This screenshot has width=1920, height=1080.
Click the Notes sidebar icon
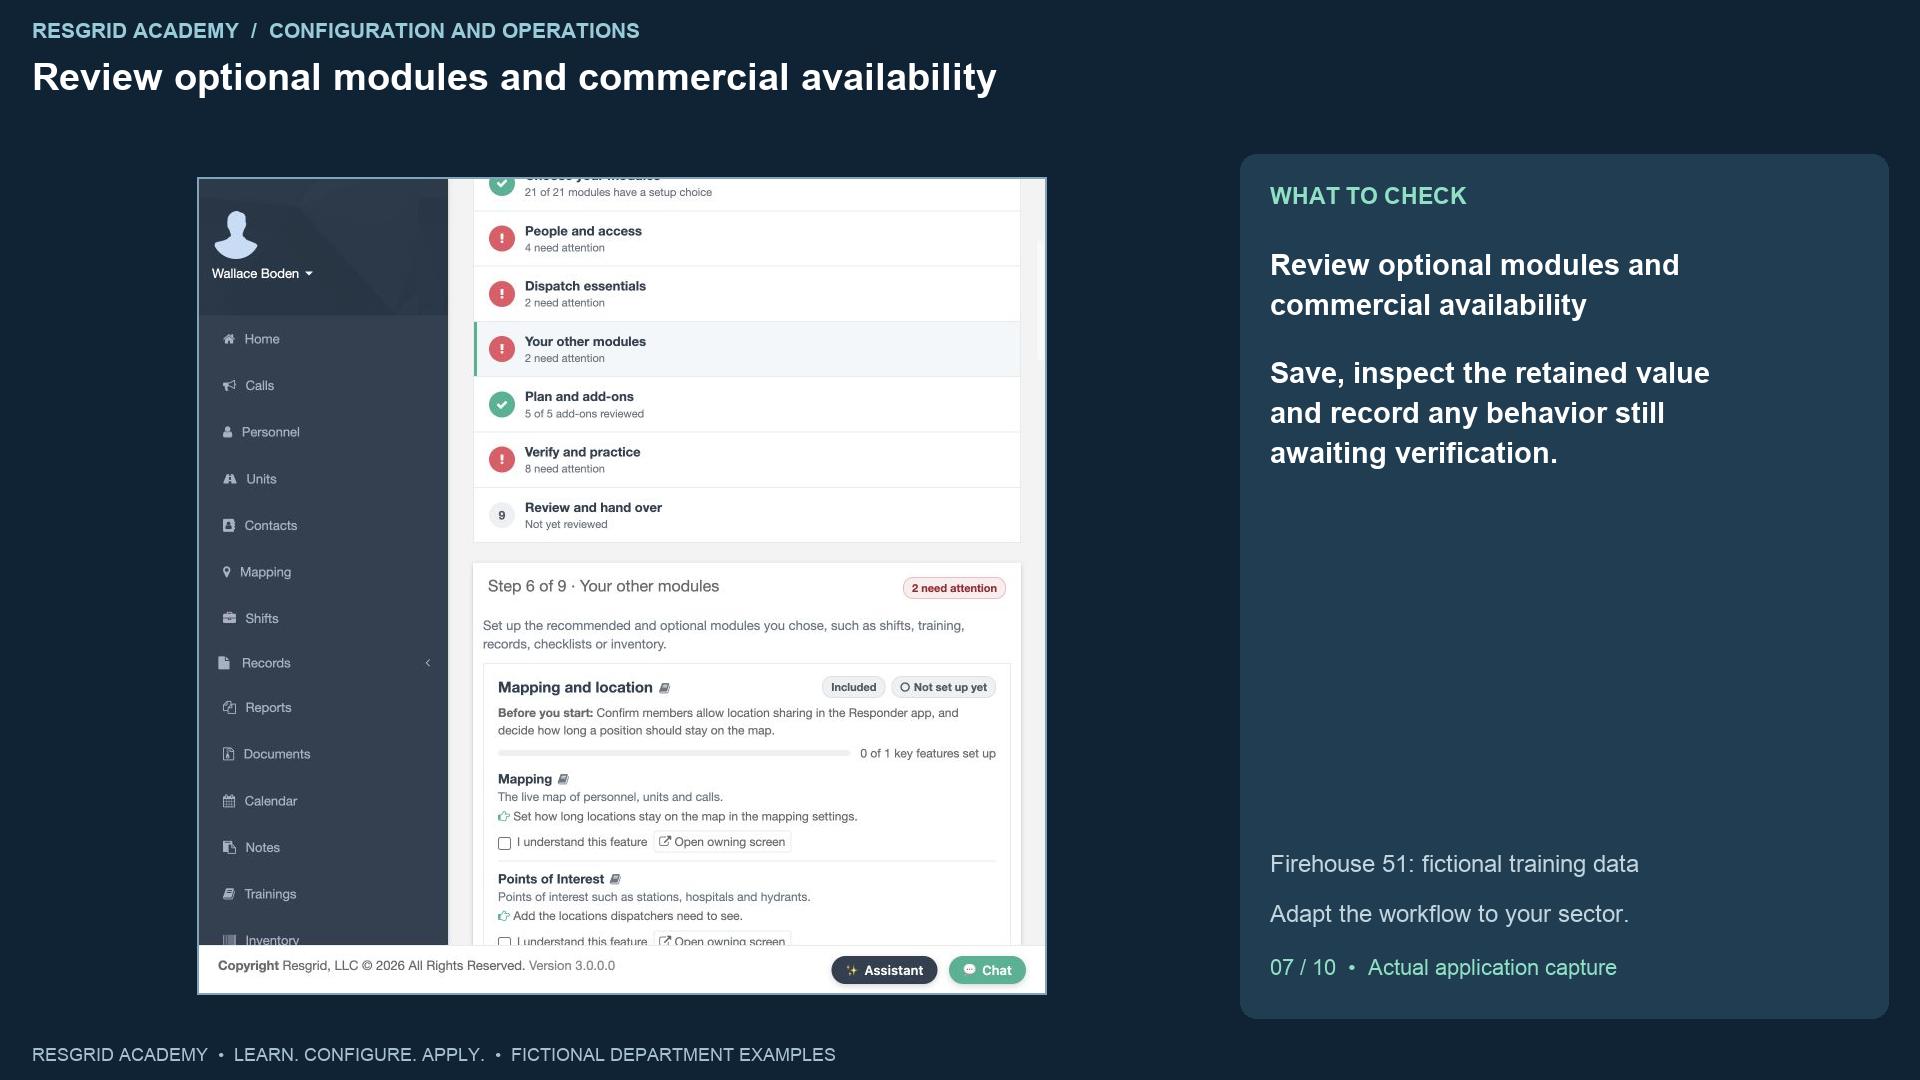point(229,847)
